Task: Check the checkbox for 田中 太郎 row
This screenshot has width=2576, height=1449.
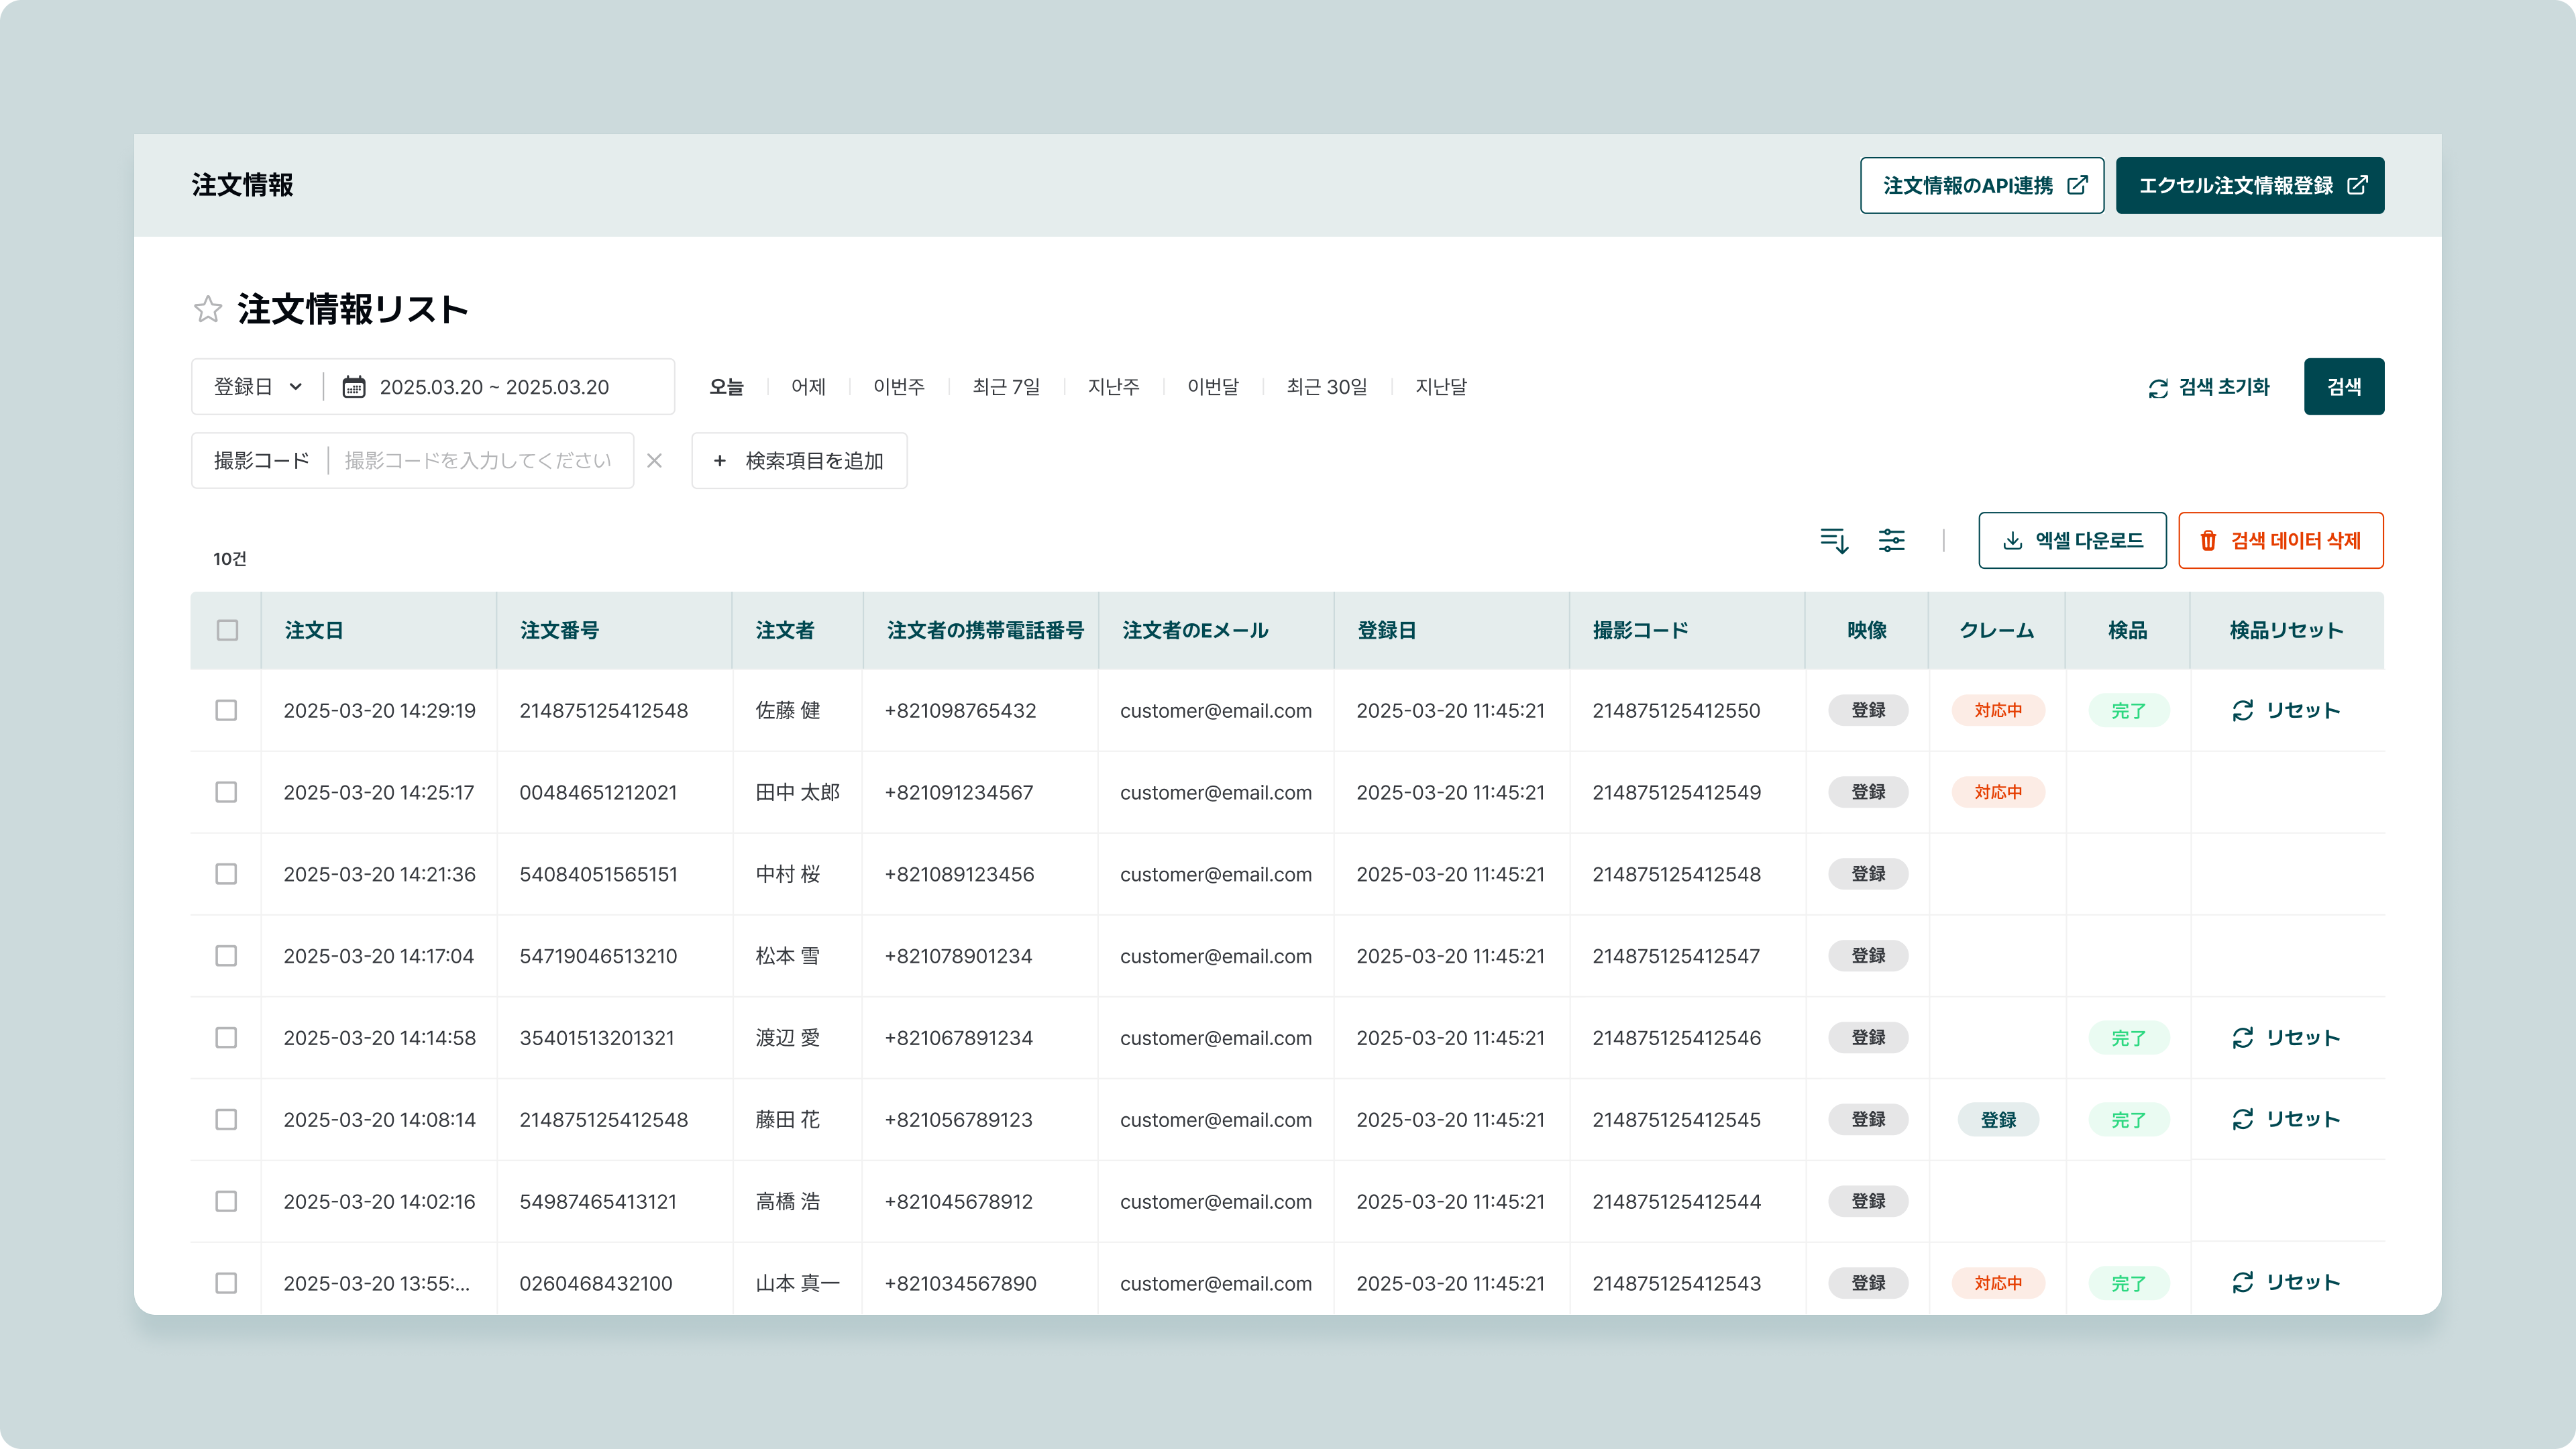Action: [x=226, y=792]
